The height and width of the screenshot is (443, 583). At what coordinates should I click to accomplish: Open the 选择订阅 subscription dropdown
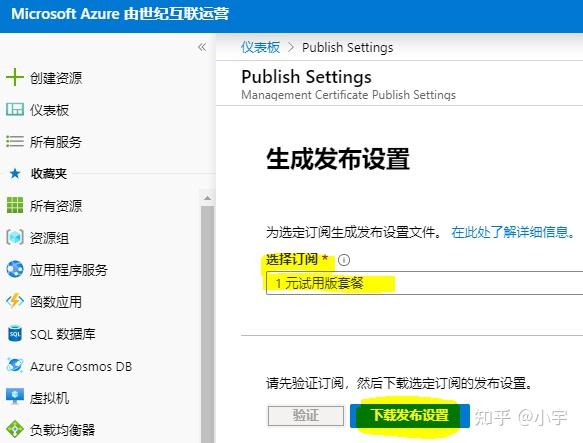point(425,283)
